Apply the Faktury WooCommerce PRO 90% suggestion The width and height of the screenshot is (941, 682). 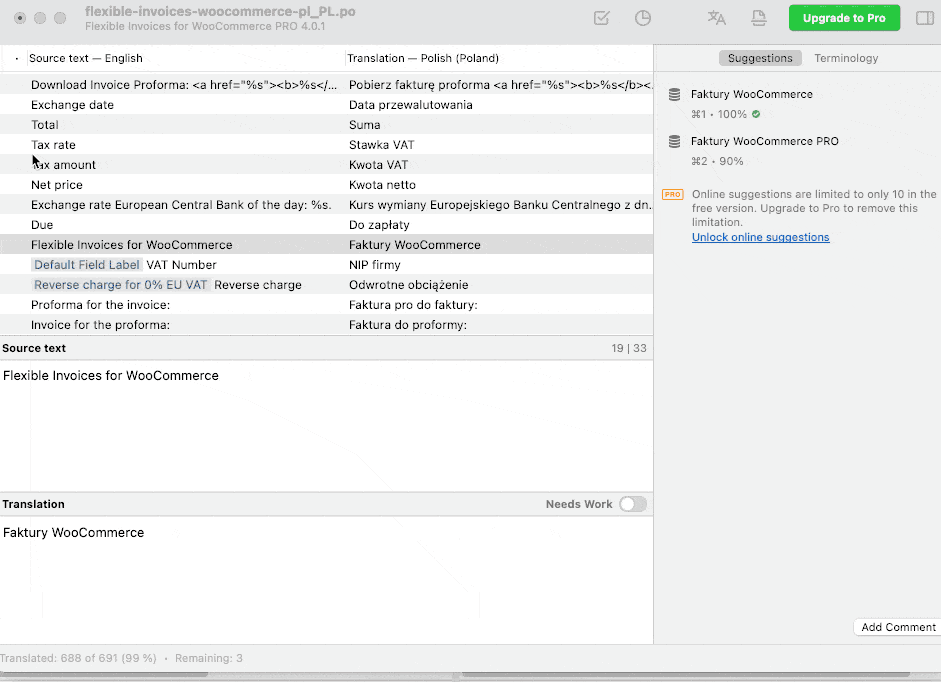(x=798, y=151)
